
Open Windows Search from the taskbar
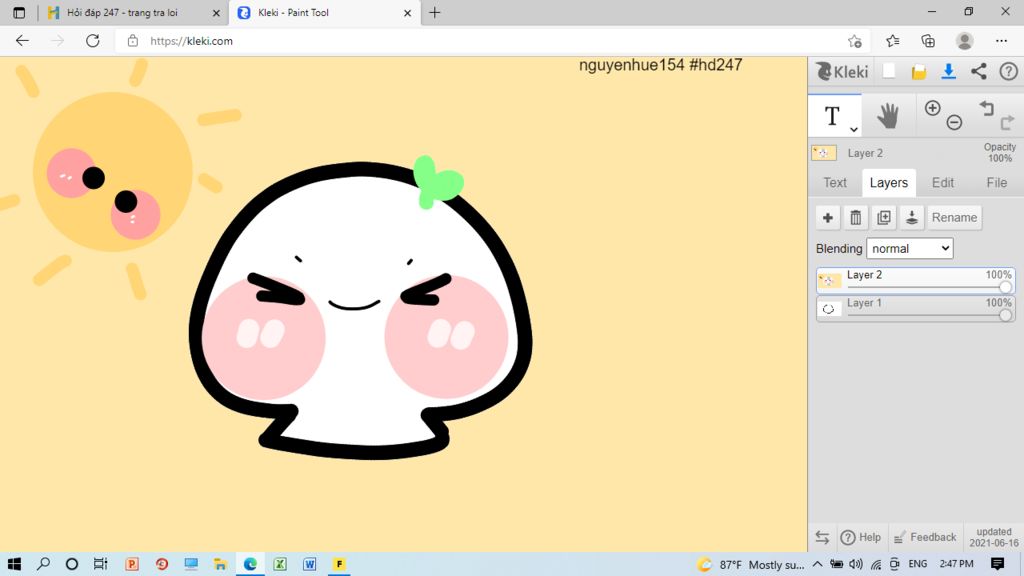tap(44, 564)
